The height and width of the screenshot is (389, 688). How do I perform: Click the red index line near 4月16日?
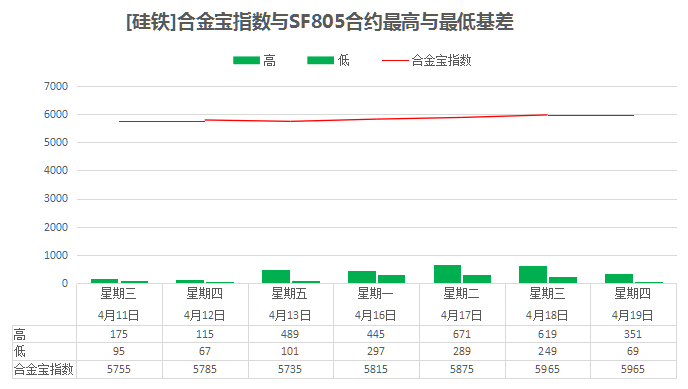[x=376, y=119]
